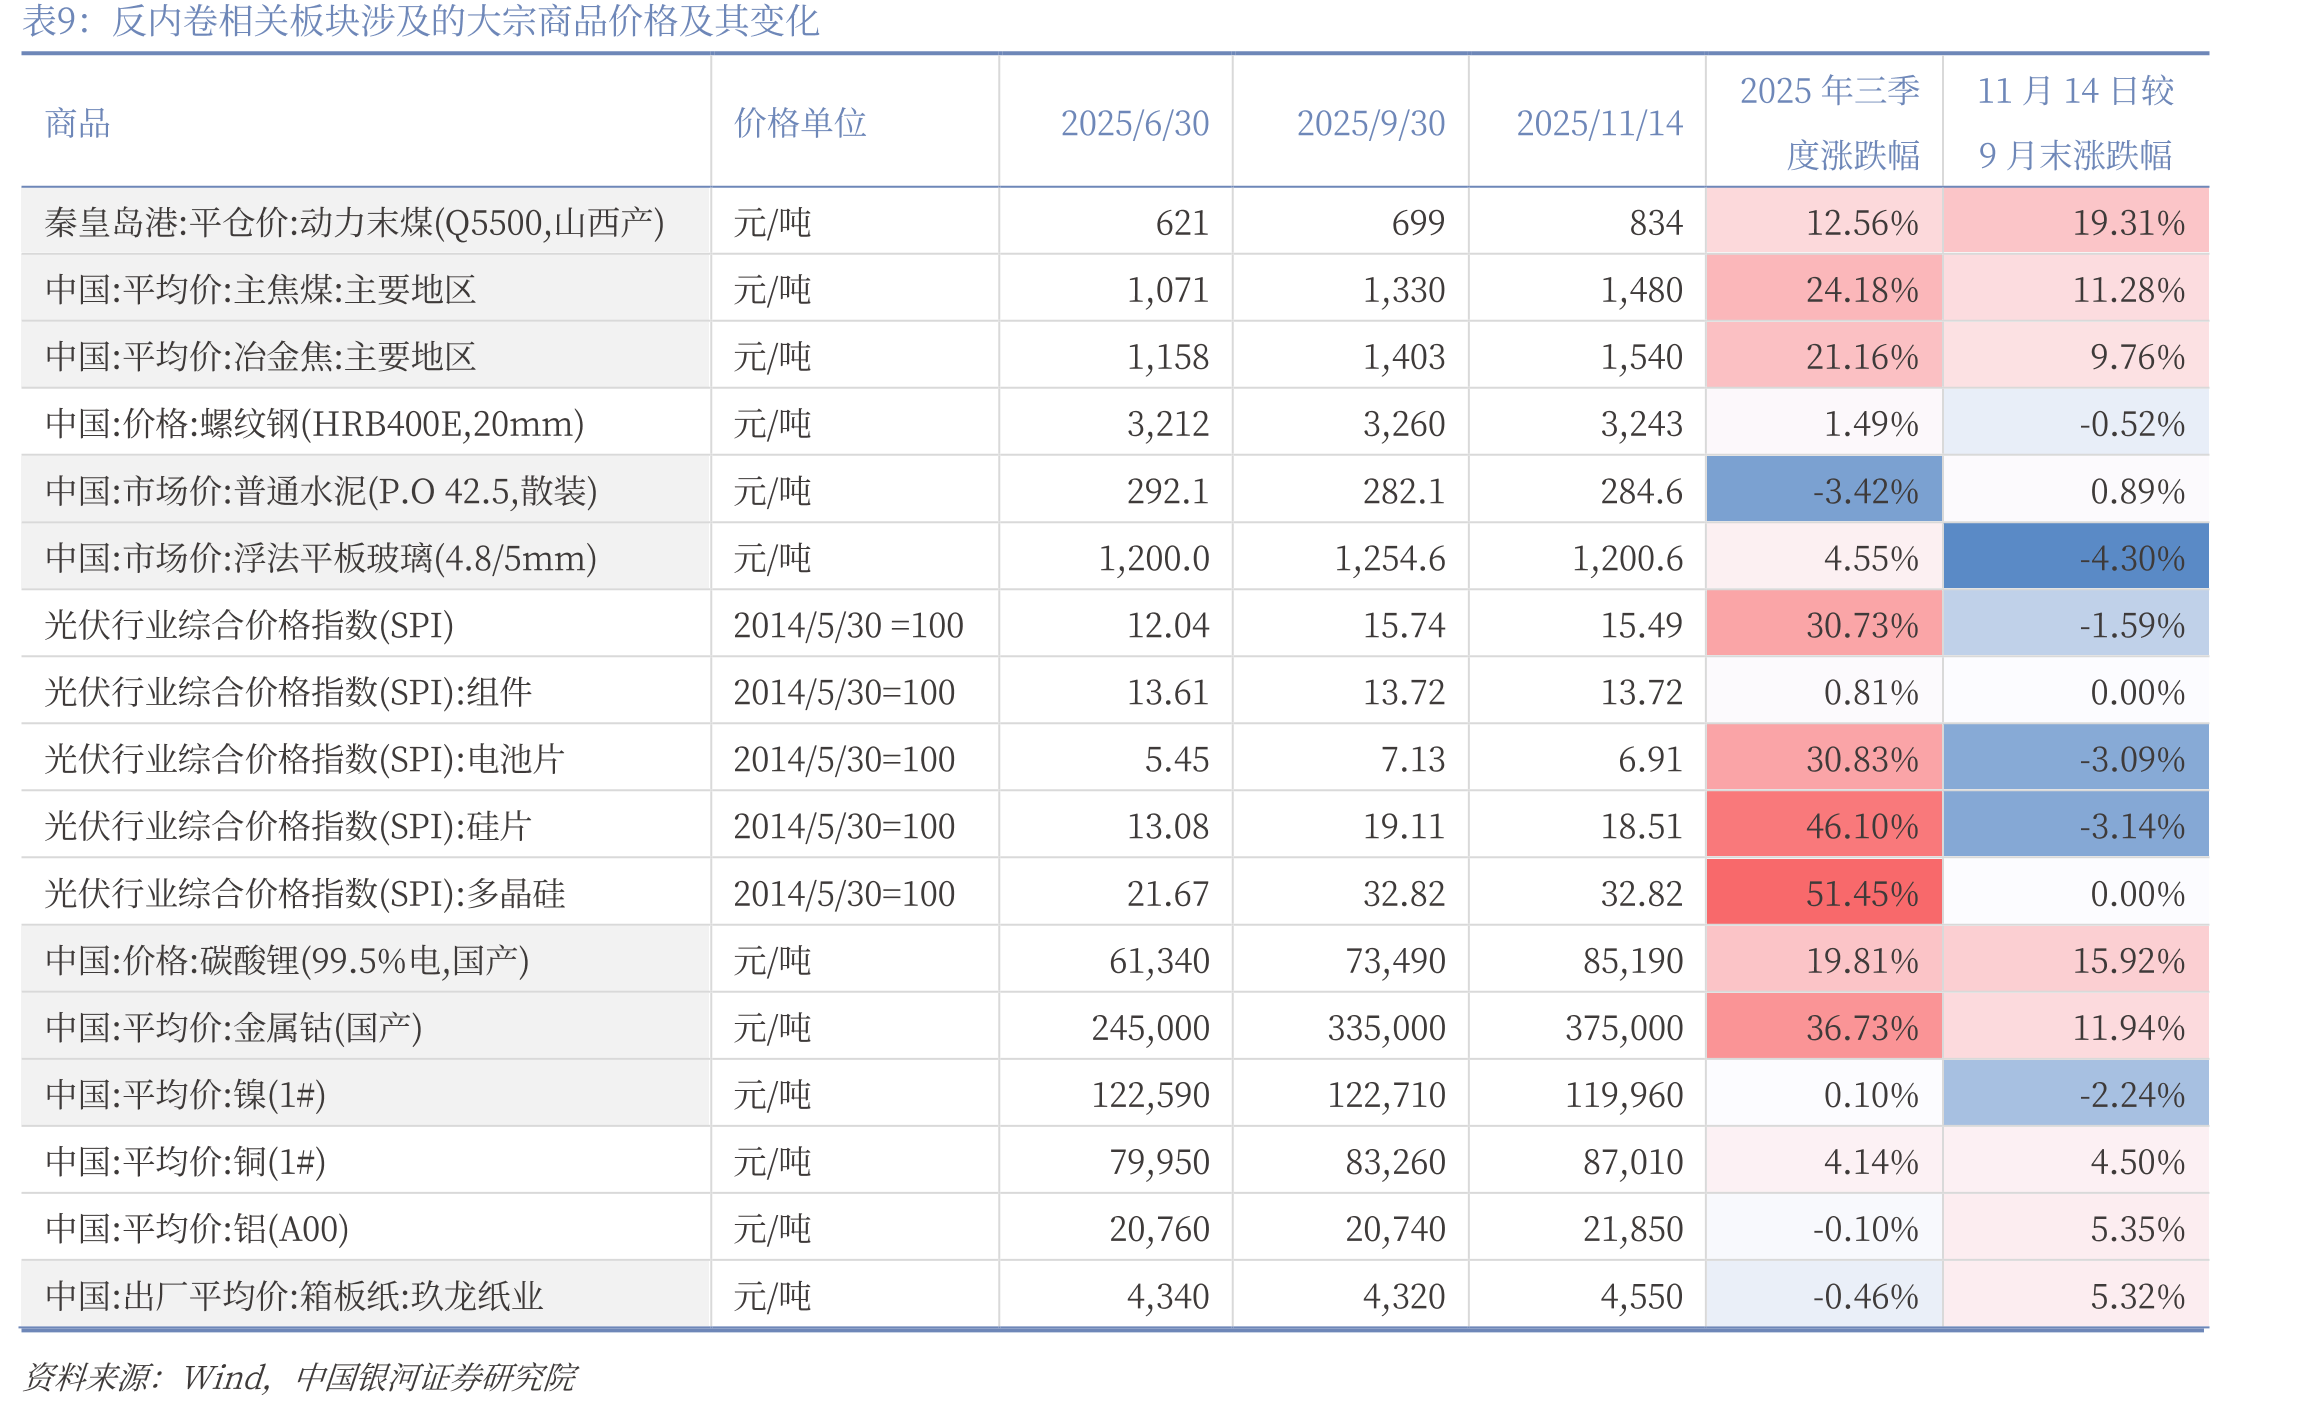Click the 375,000 price value
This screenshot has height=1409, width=2303.
(x=1624, y=1027)
